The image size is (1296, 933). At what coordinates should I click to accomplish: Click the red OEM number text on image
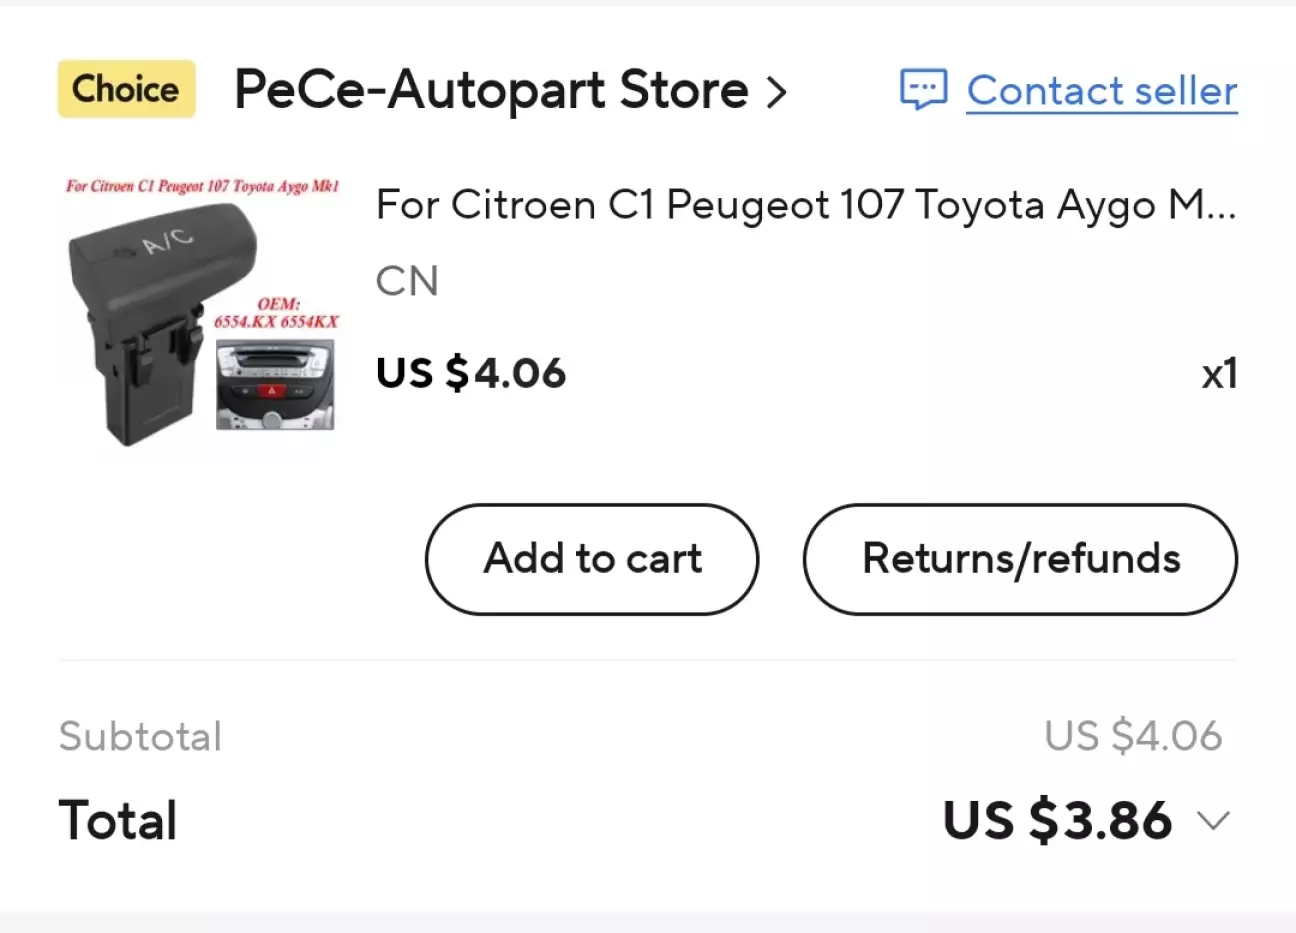click(277, 313)
